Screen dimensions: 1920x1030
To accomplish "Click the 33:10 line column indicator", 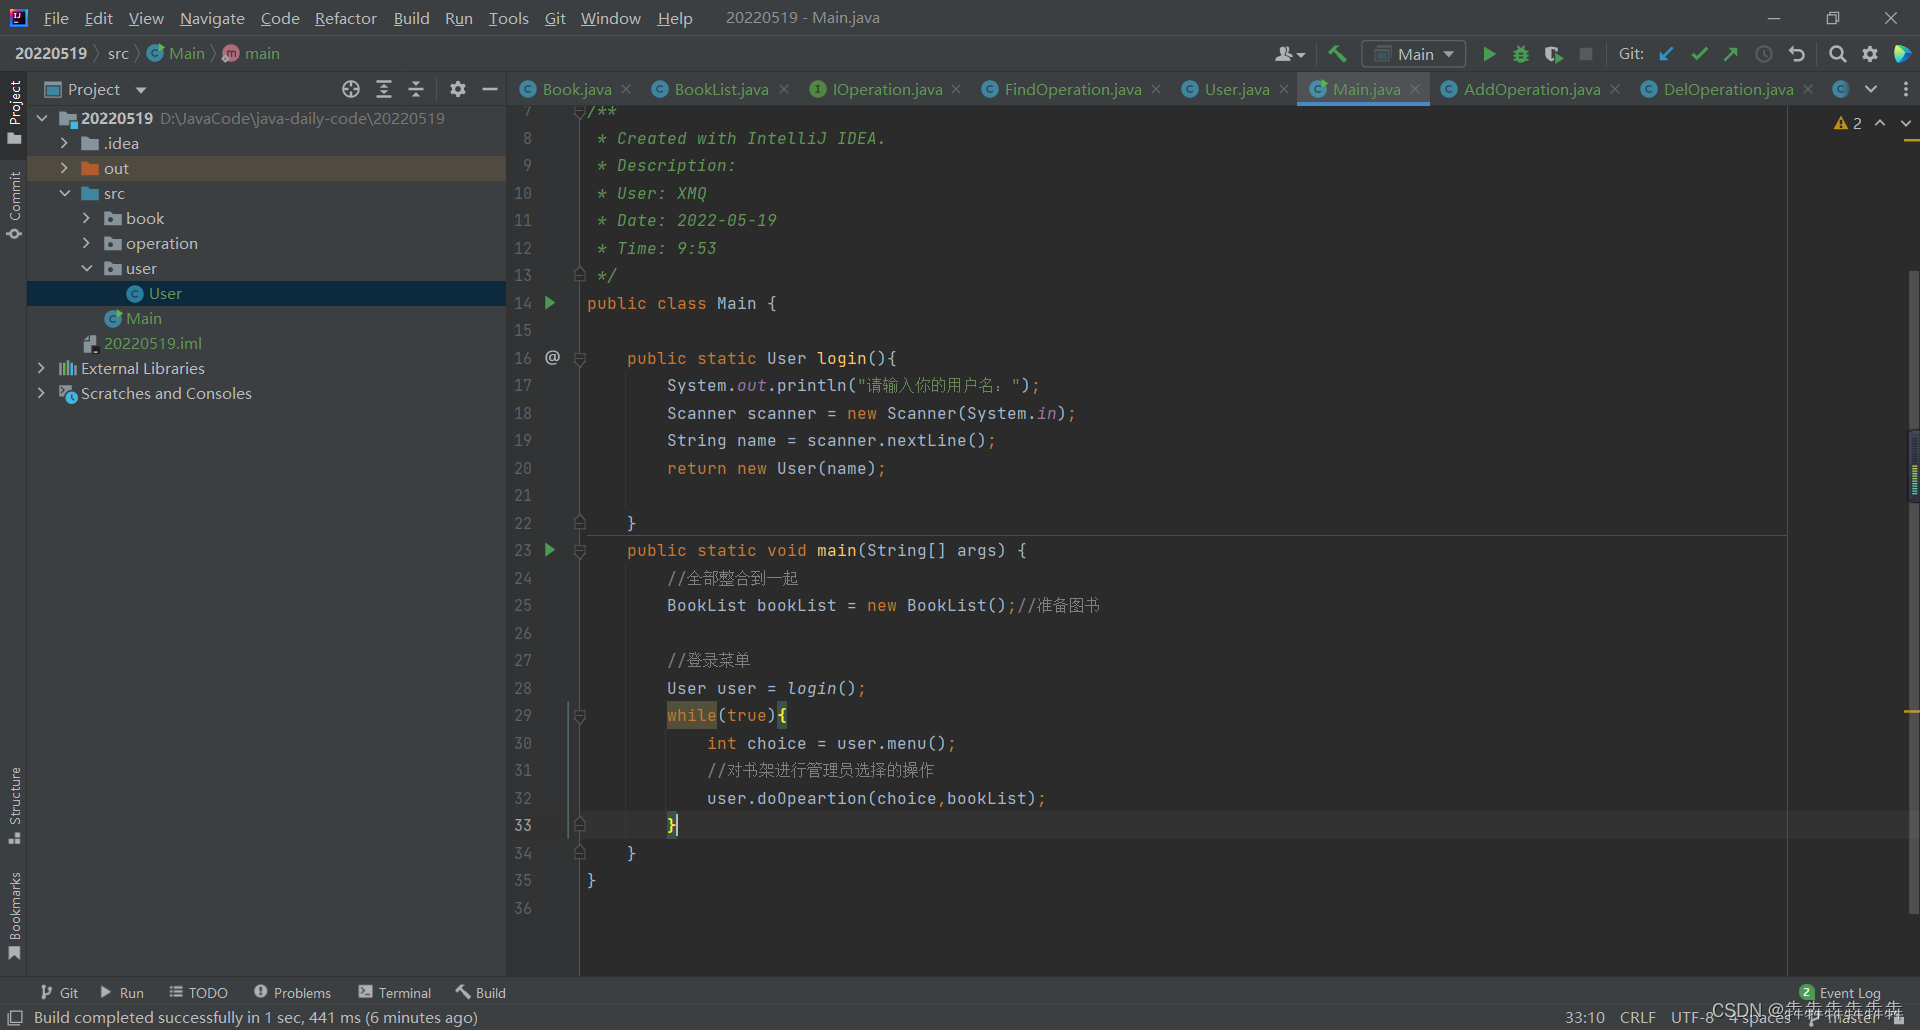I will tap(1585, 1017).
